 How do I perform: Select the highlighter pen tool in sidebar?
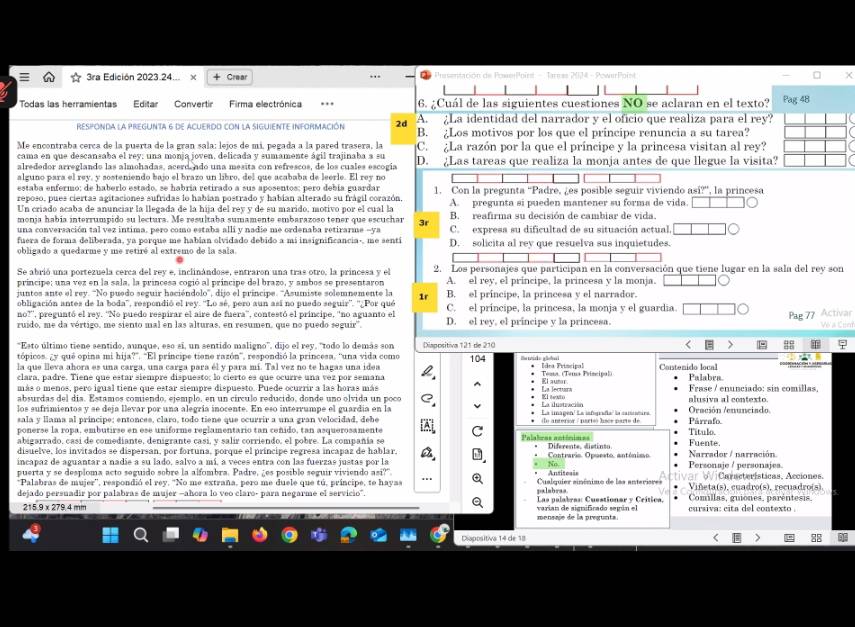point(428,372)
